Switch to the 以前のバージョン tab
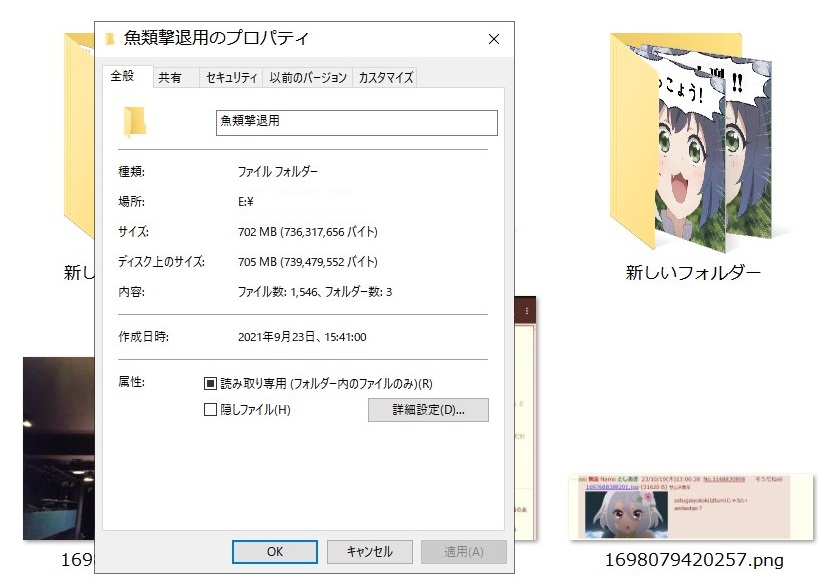 coord(308,78)
